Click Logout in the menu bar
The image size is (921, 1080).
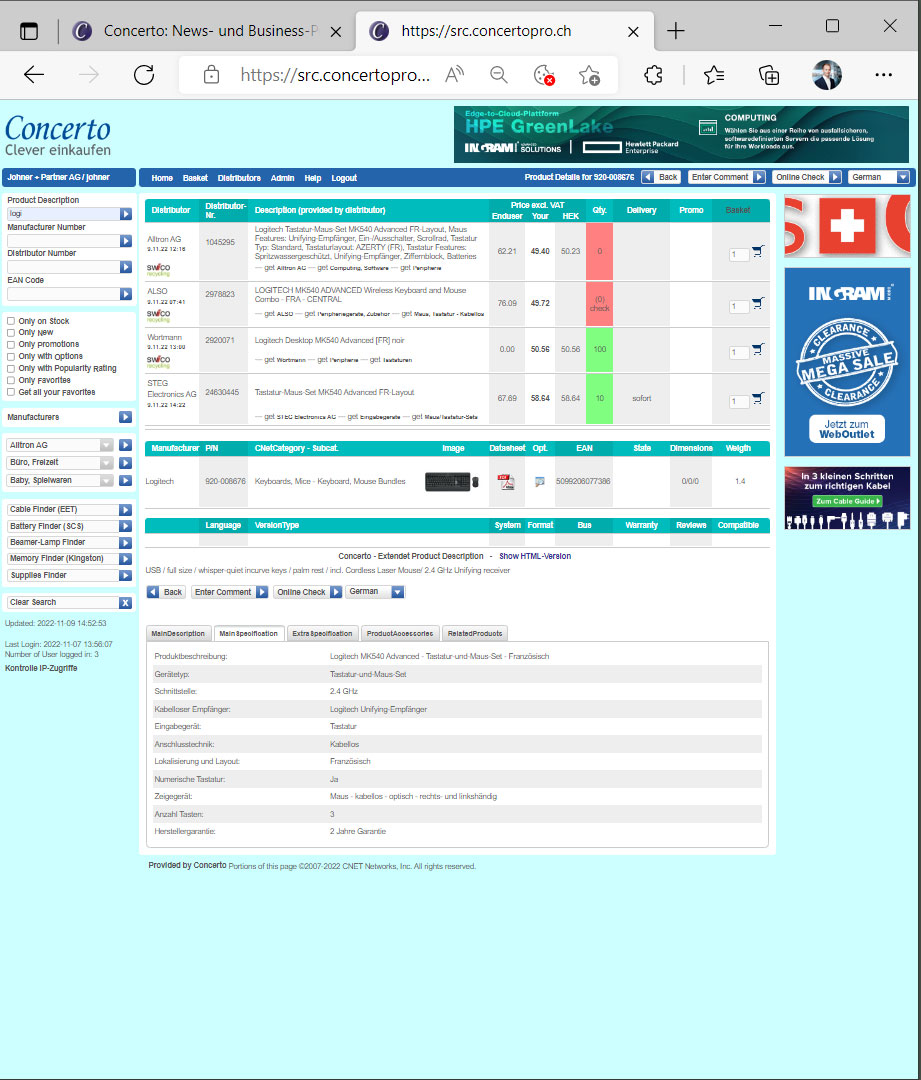[x=344, y=178]
